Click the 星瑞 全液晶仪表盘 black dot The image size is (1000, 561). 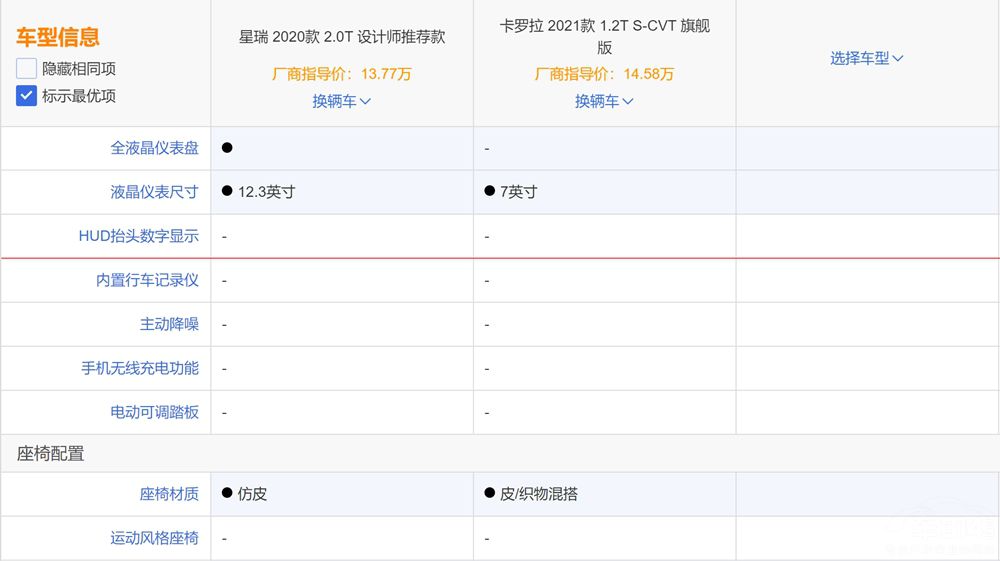point(227,148)
